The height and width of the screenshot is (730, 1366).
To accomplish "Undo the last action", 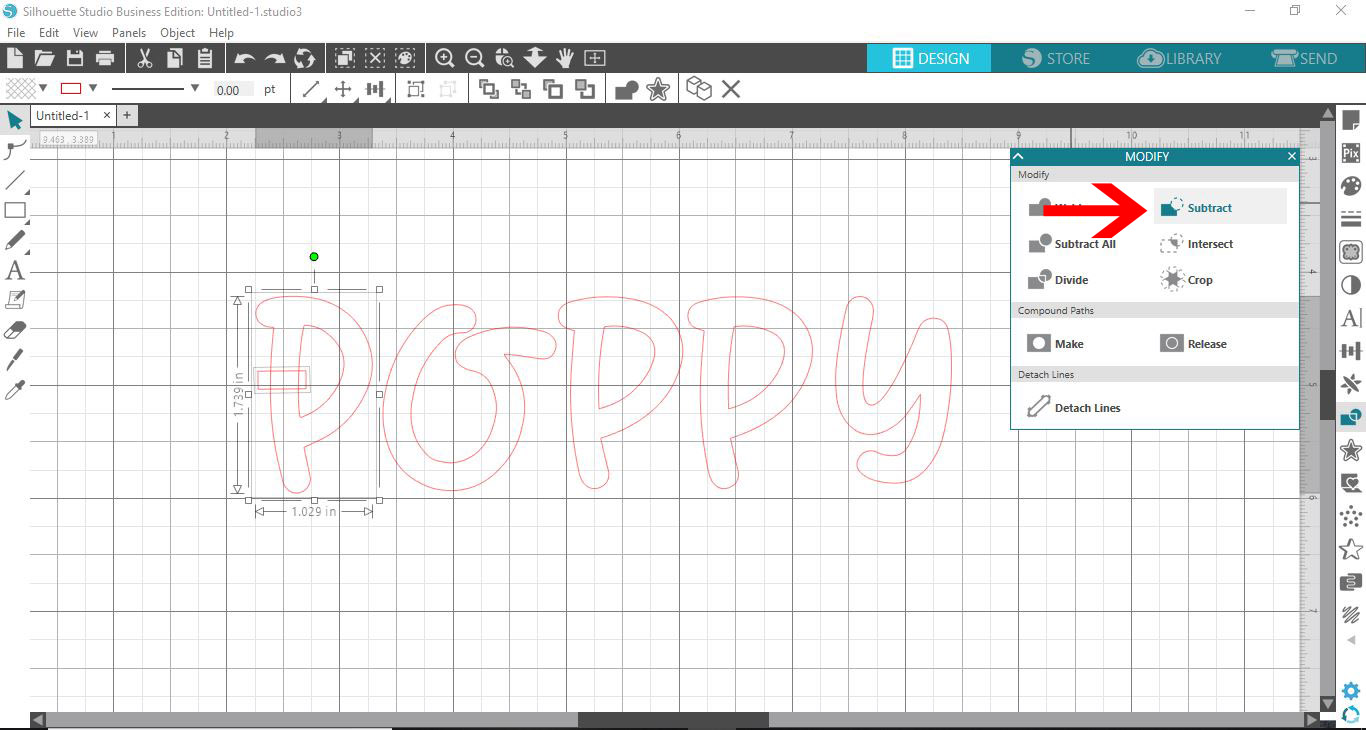I will click(244, 58).
